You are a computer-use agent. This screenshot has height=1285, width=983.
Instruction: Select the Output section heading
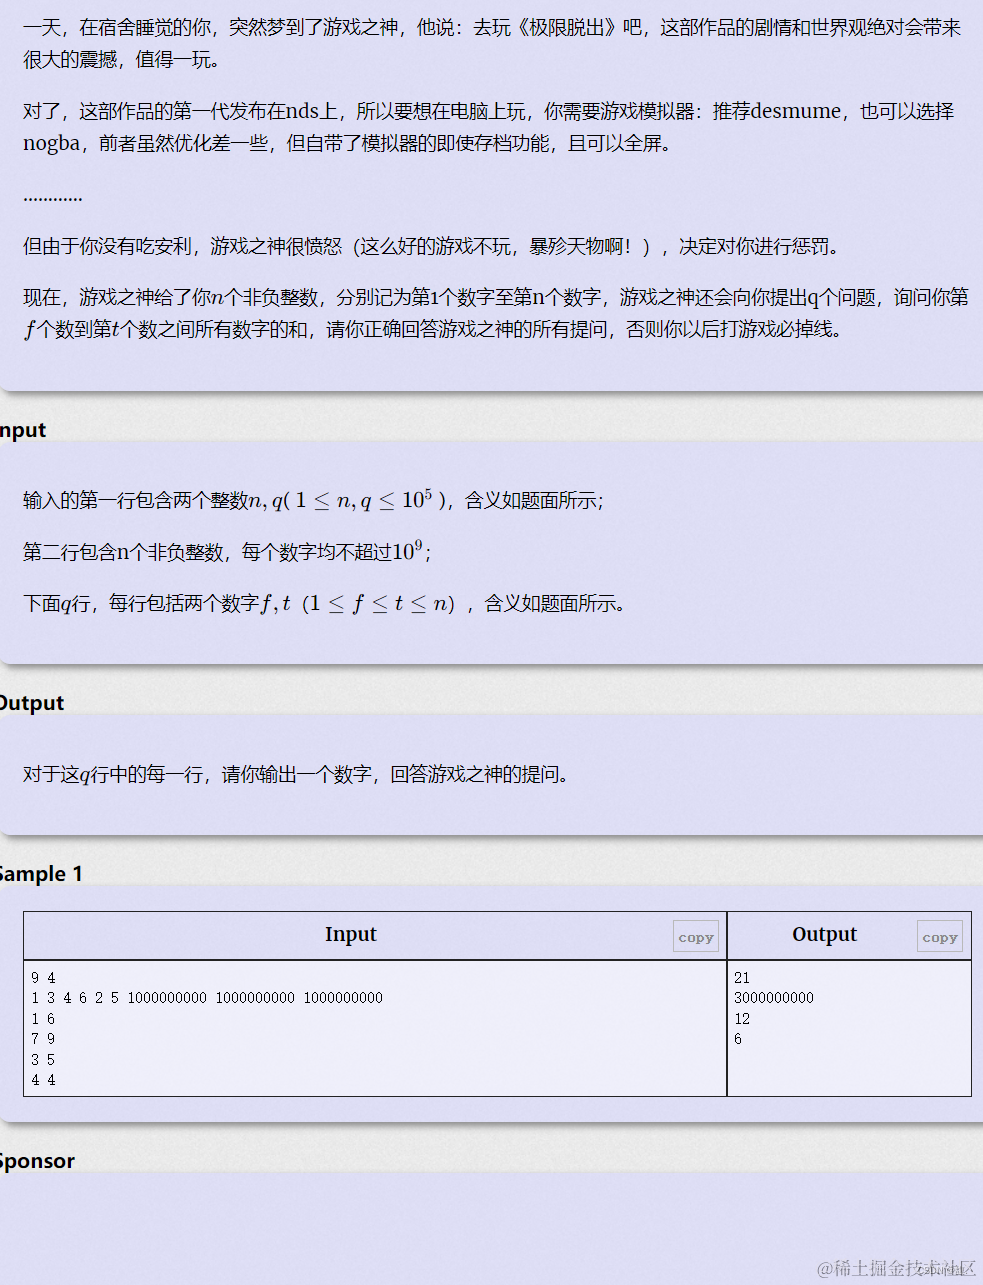[x=30, y=702]
